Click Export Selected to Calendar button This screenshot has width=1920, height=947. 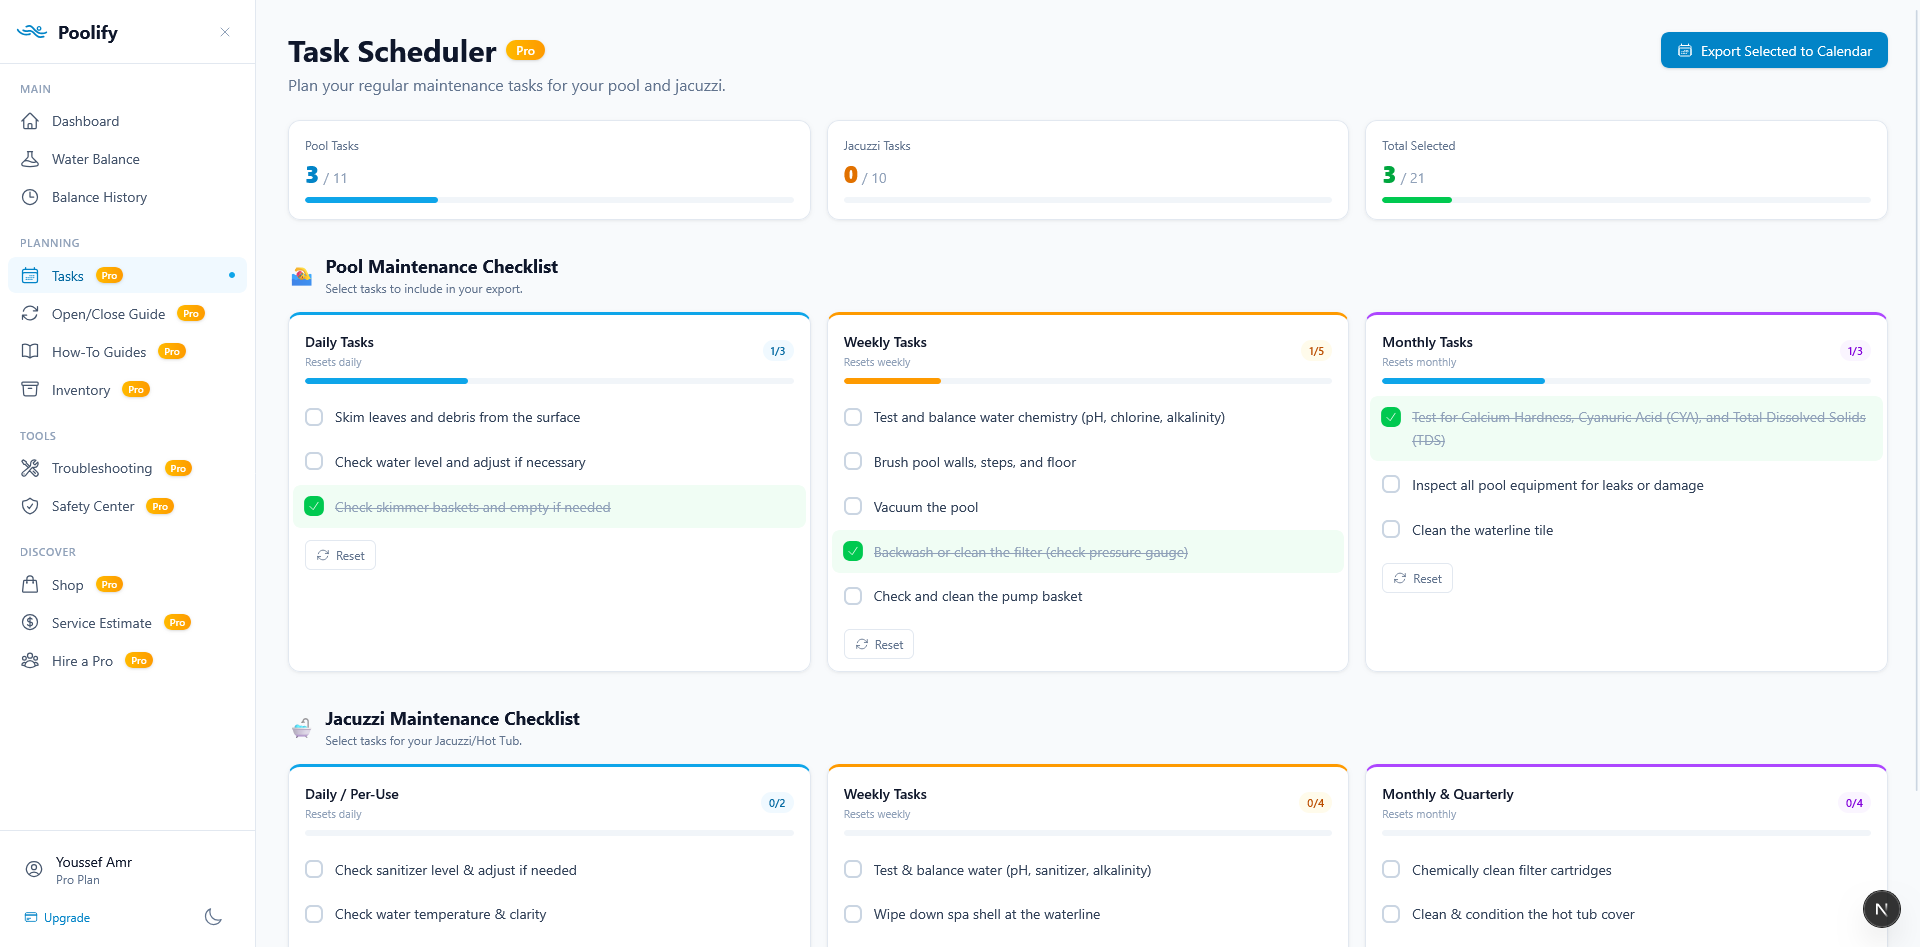pyautogui.click(x=1774, y=50)
